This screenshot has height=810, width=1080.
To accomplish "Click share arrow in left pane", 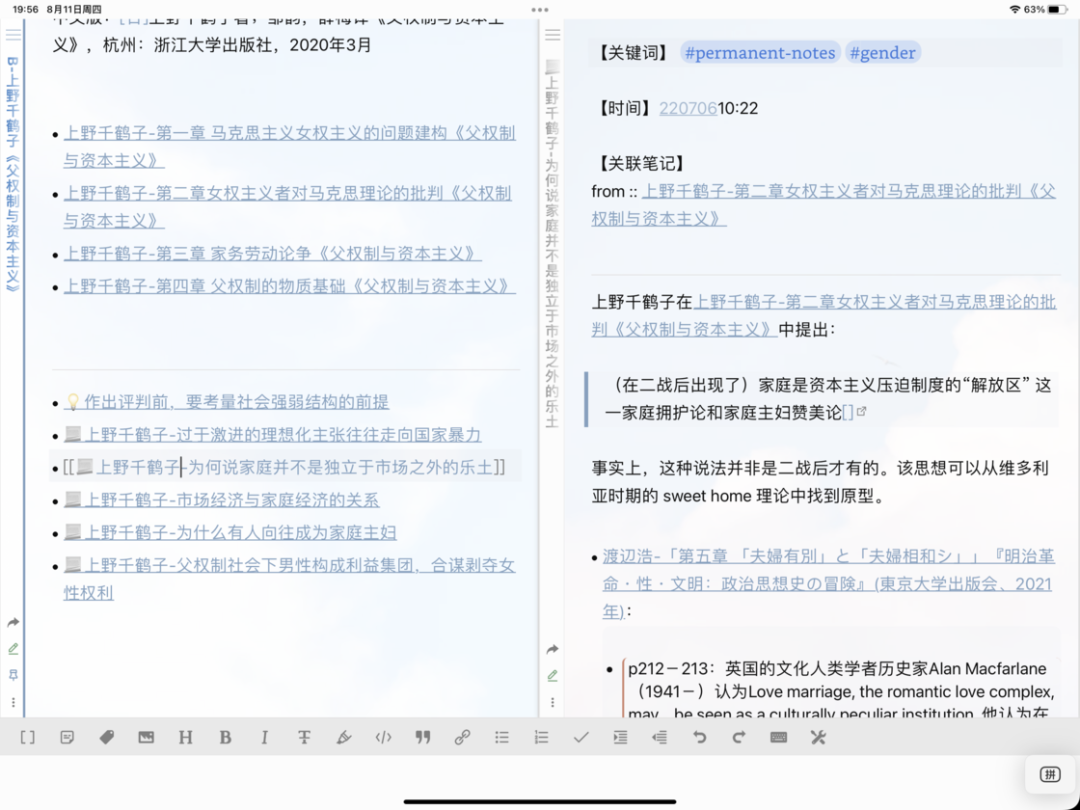I will click(x=13, y=623).
